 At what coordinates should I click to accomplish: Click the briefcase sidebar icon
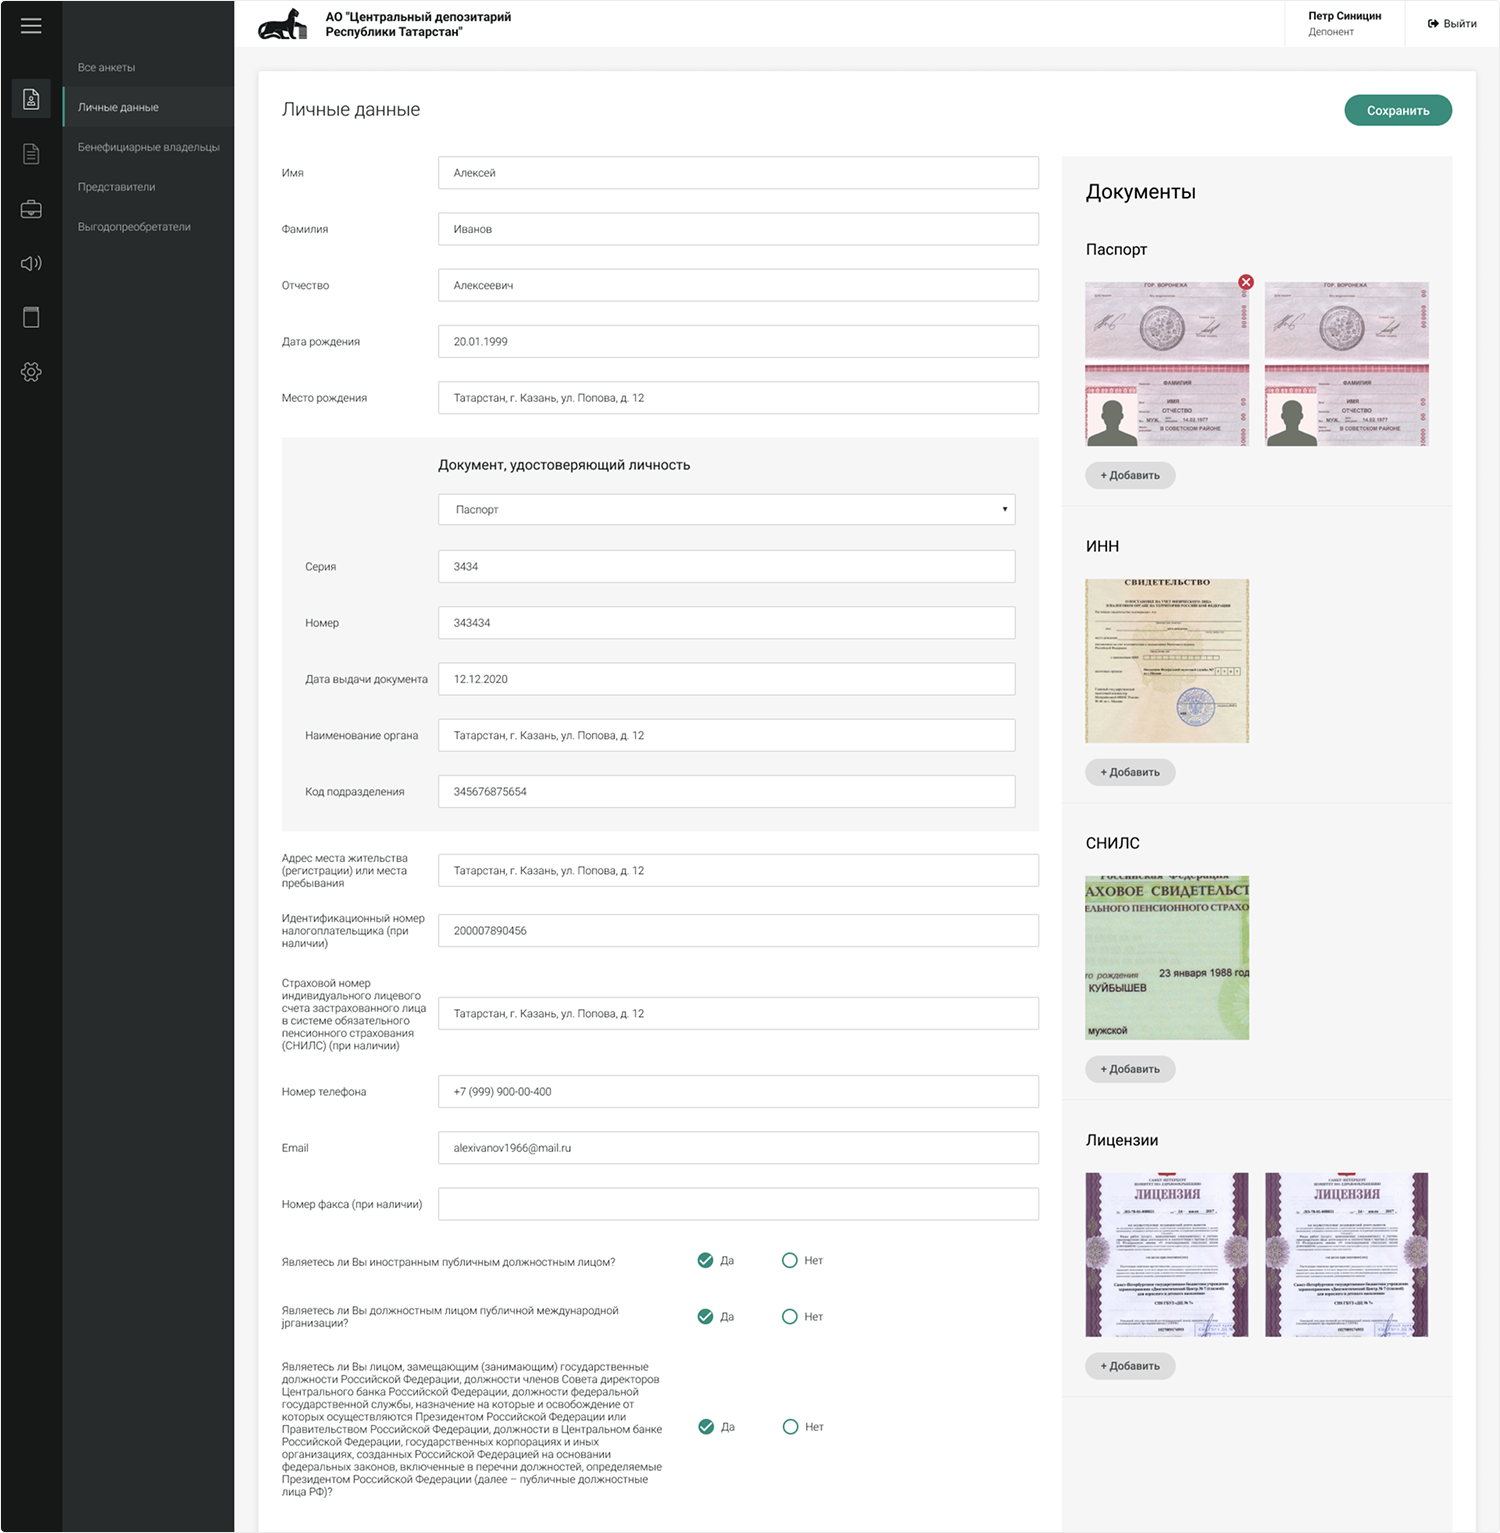pyautogui.click(x=31, y=209)
